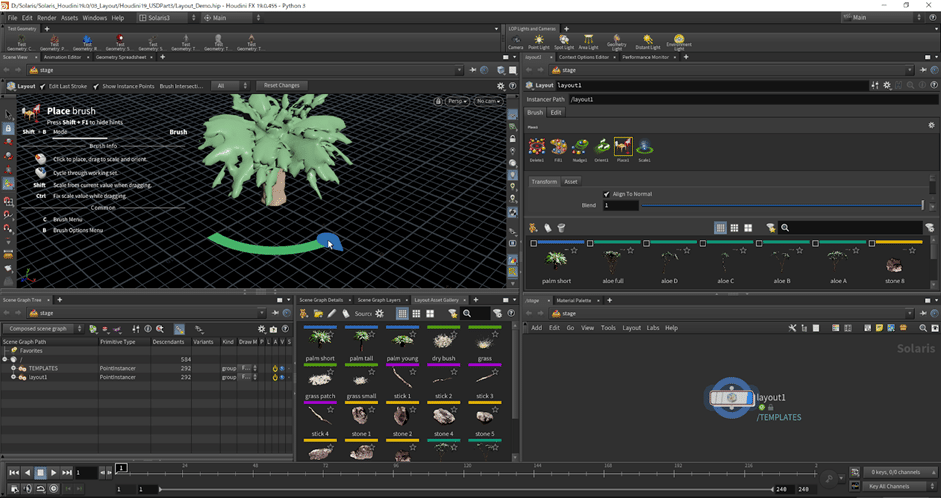Open the Main dropdown in the top-right corner
Viewport: 941px width, 498px height.
point(883,17)
